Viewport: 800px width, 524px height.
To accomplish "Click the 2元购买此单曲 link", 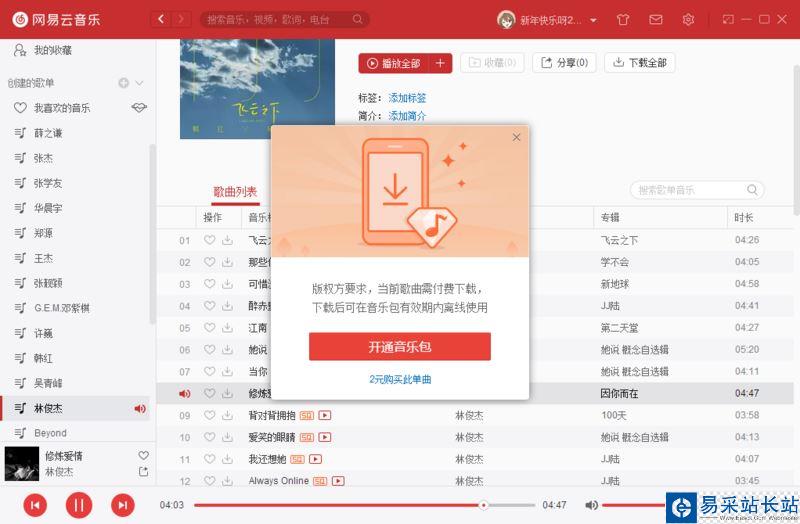I will [x=400, y=379].
